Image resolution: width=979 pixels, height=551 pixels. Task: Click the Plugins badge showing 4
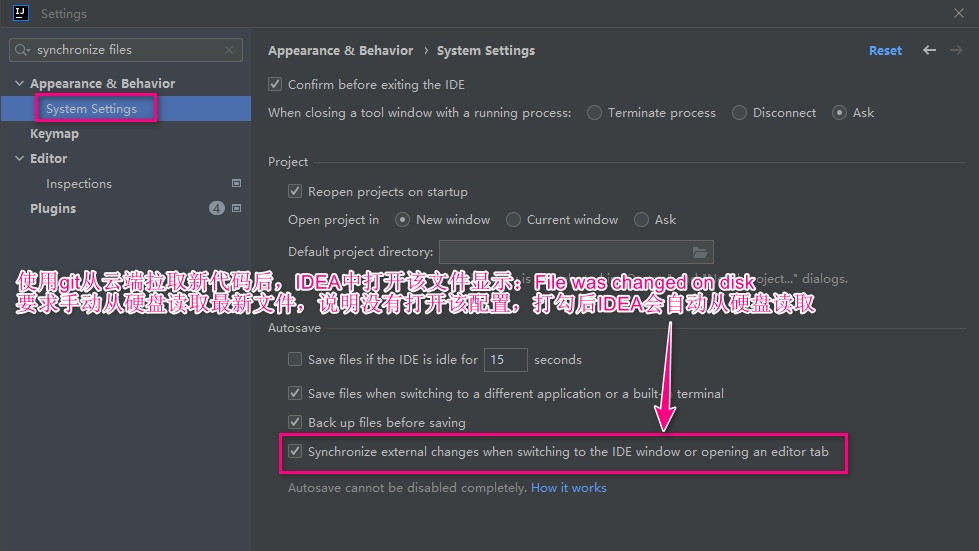(217, 208)
